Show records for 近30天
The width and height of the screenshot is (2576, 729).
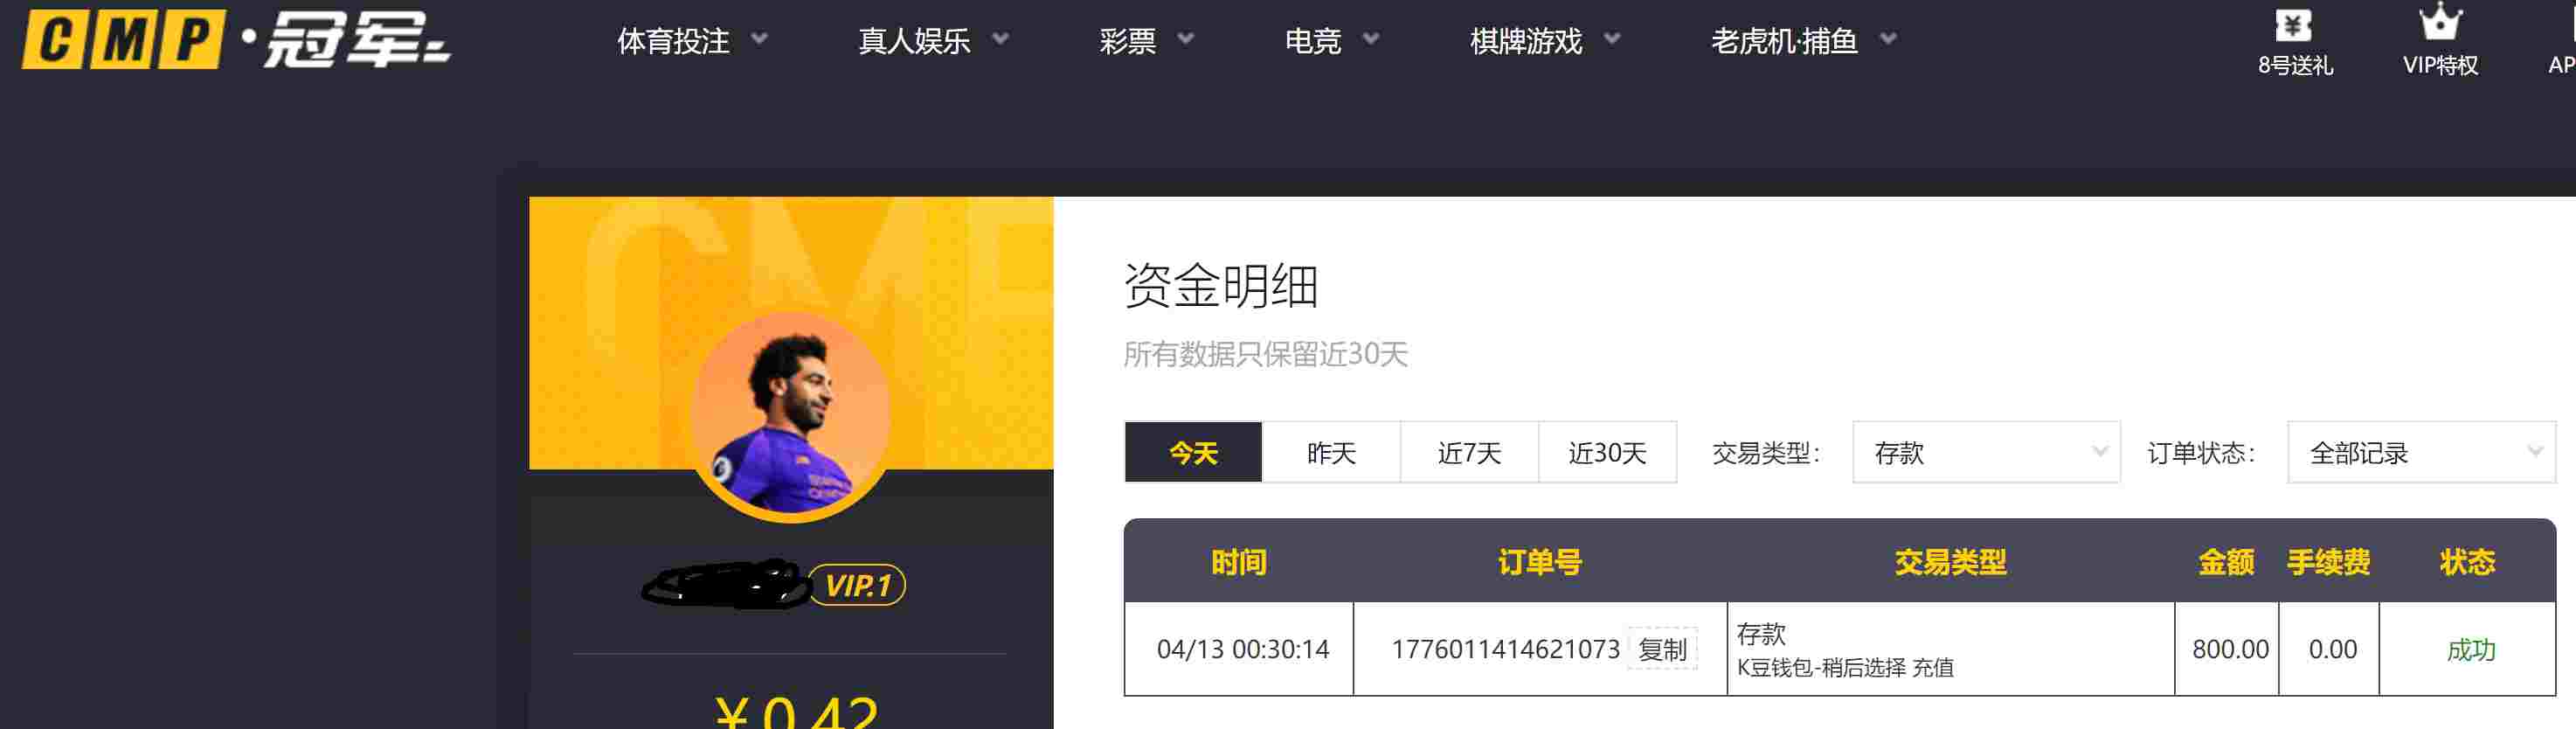[1607, 453]
